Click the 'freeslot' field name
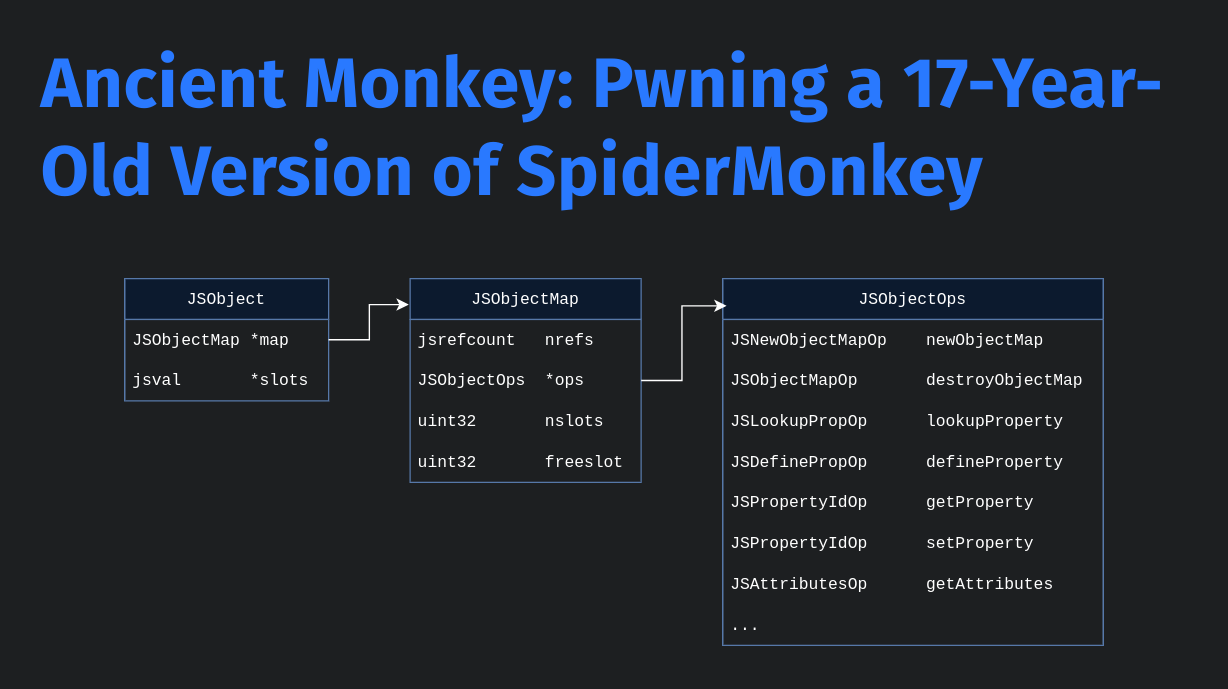 pos(584,462)
